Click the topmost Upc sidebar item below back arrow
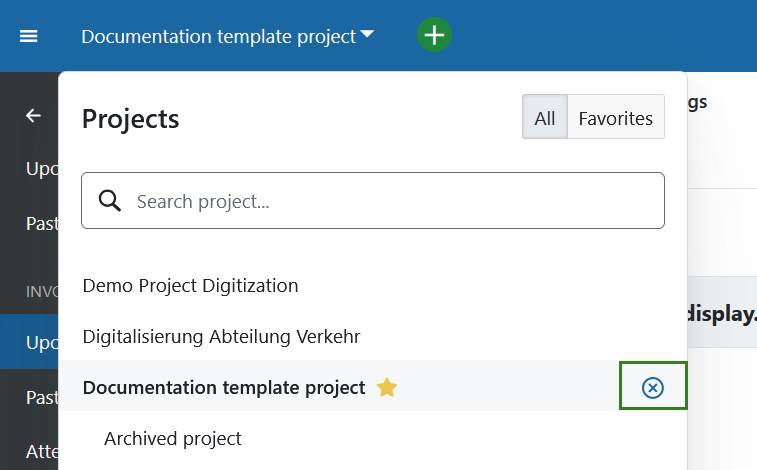Image resolution: width=757 pixels, height=470 pixels. pyautogui.click(x=40, y=168)
